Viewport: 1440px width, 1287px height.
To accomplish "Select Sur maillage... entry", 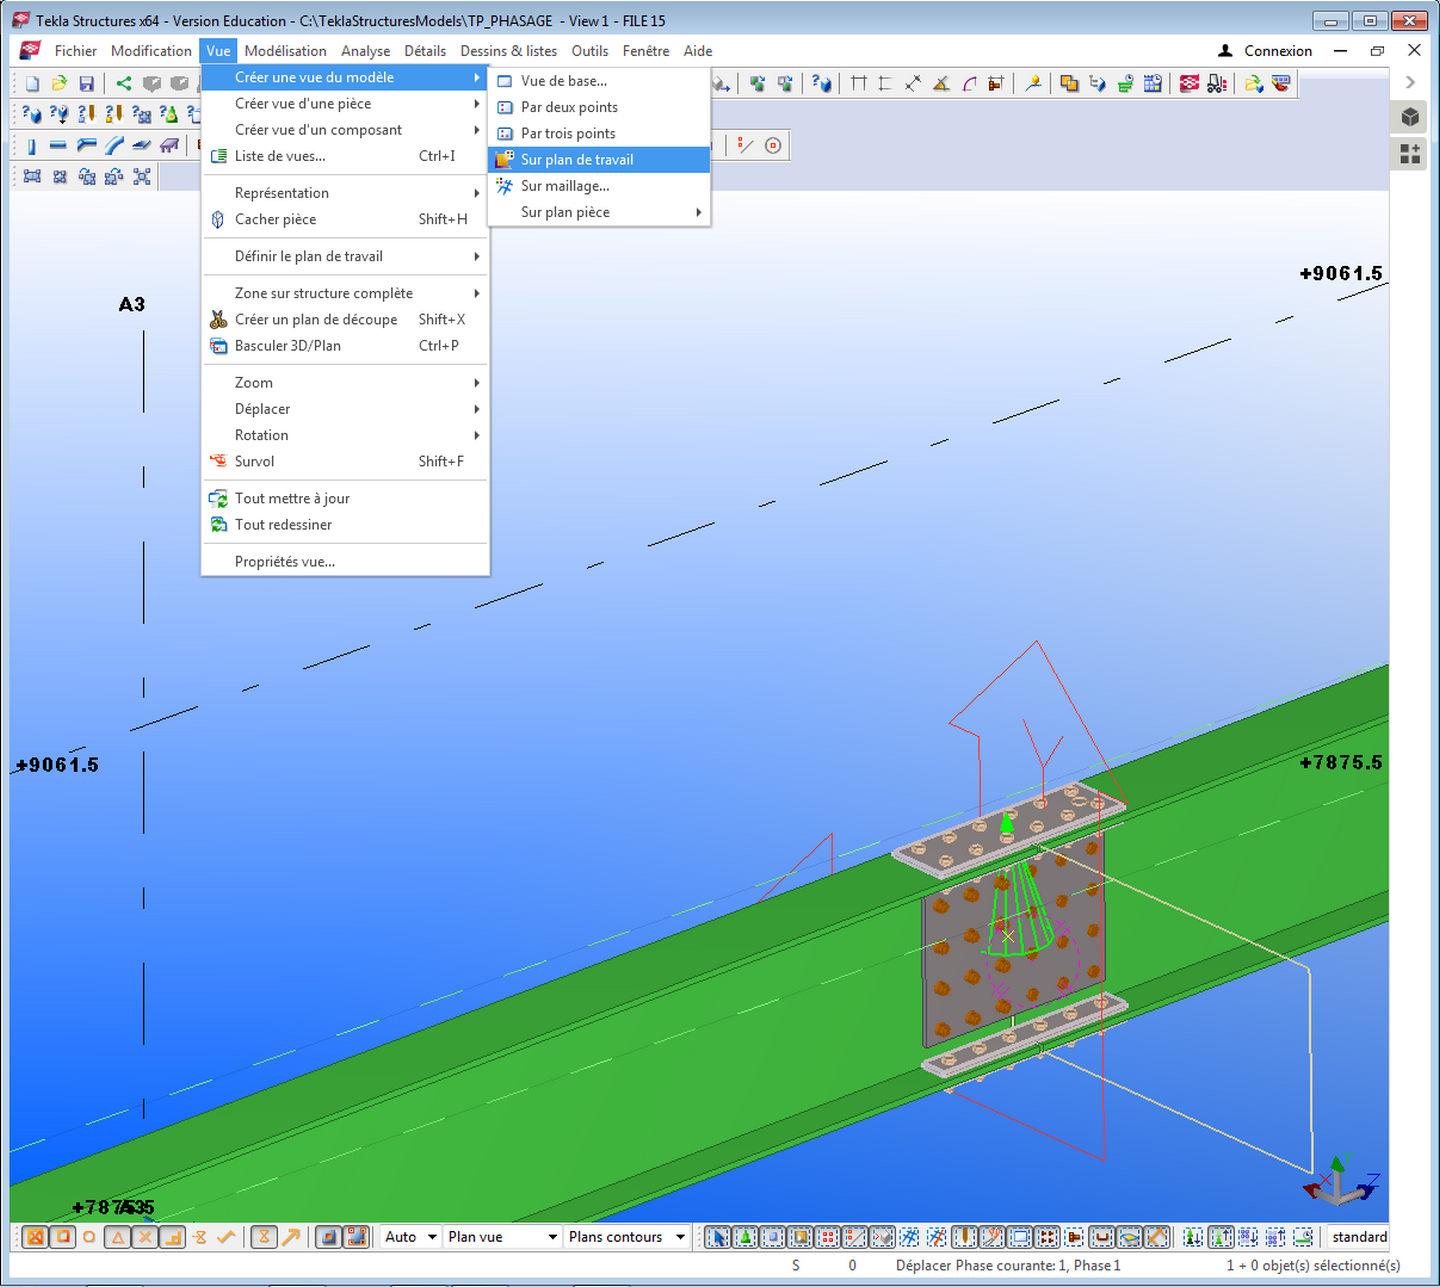I will point(599,186).
